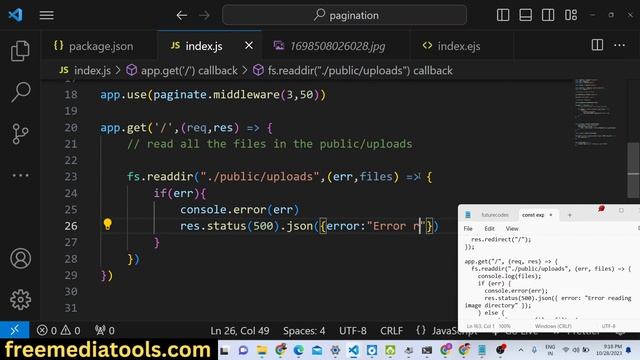The height and width of the screenshot is (360, 640).
Task: Change indentation via Spaces: 4
Action: coord(304,331)
